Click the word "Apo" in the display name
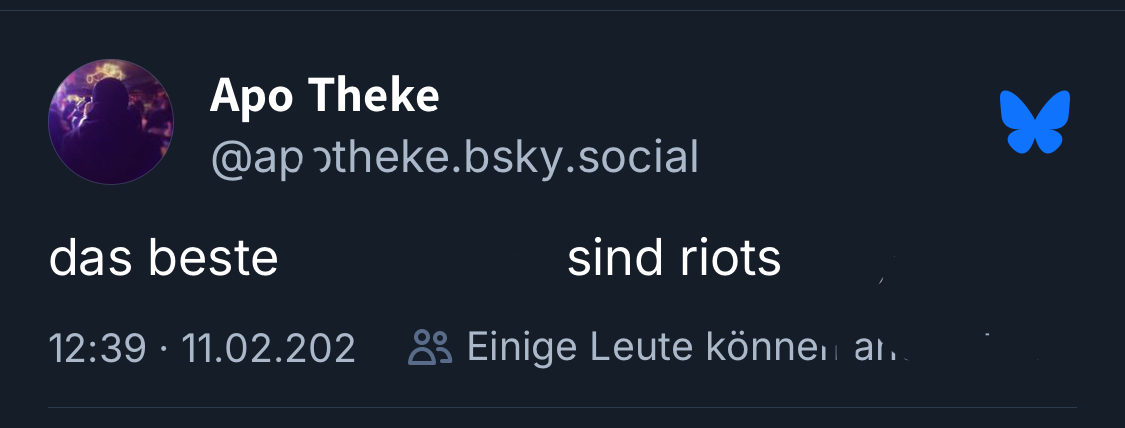The height and width of the screenshot is (428, 1125). click(250, 96)
